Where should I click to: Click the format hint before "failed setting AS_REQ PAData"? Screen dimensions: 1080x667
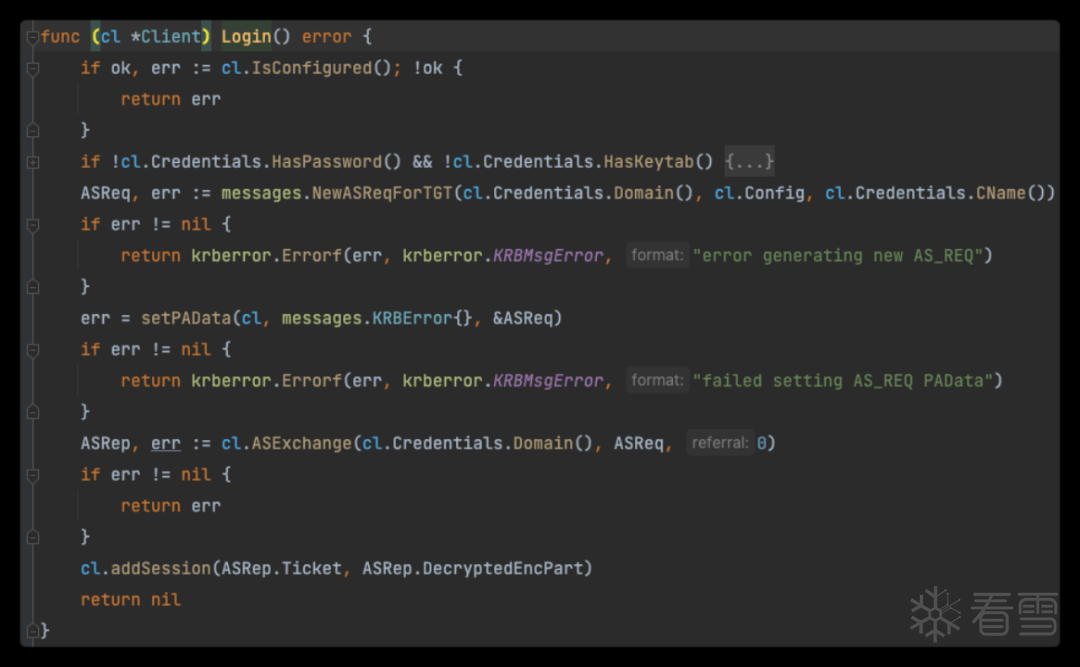pyautogui.click(x=657, y=381)
